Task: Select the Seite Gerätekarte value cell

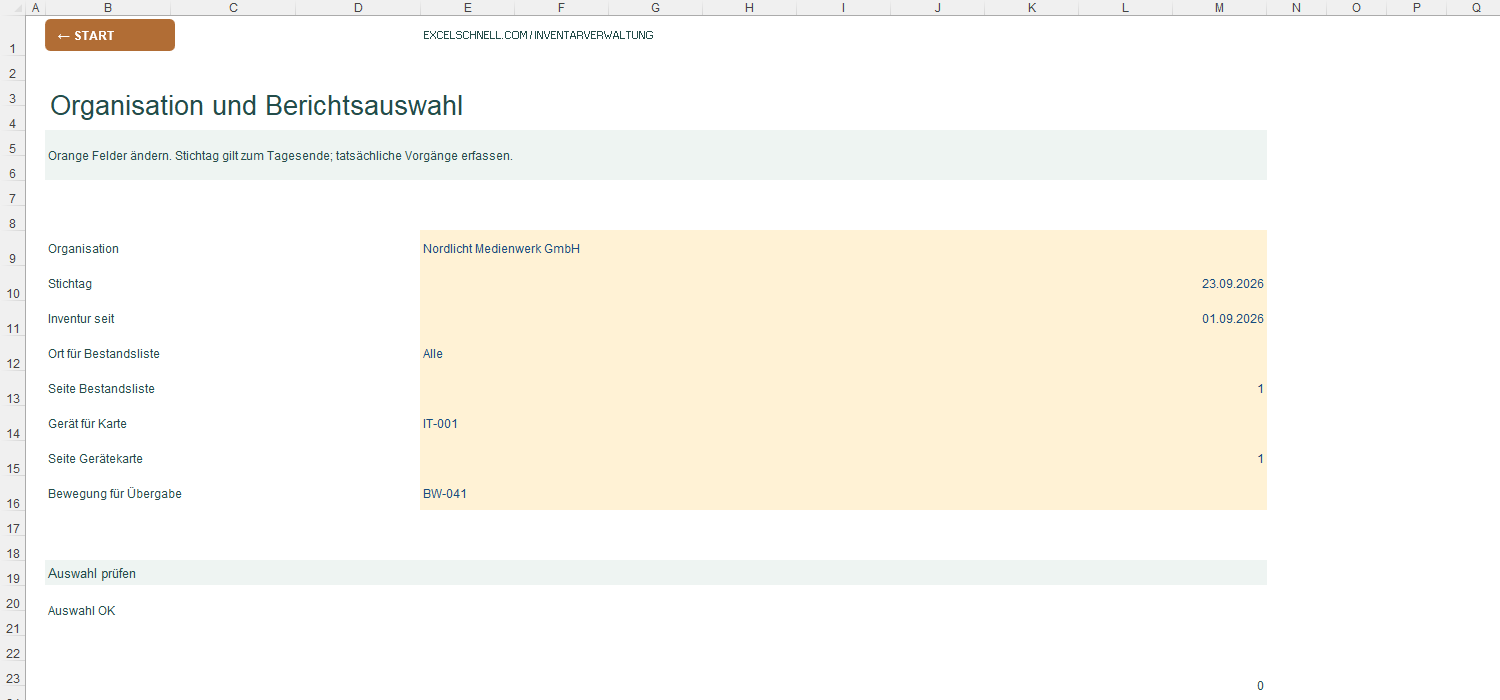Action: 843,458
